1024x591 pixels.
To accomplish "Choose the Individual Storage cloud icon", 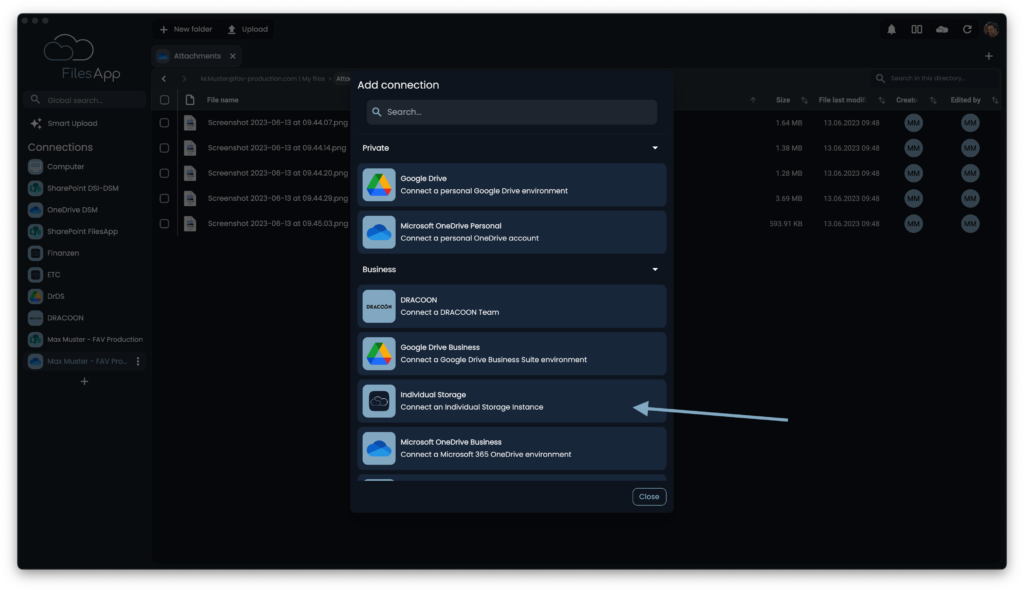I will (x=379, y=401).
